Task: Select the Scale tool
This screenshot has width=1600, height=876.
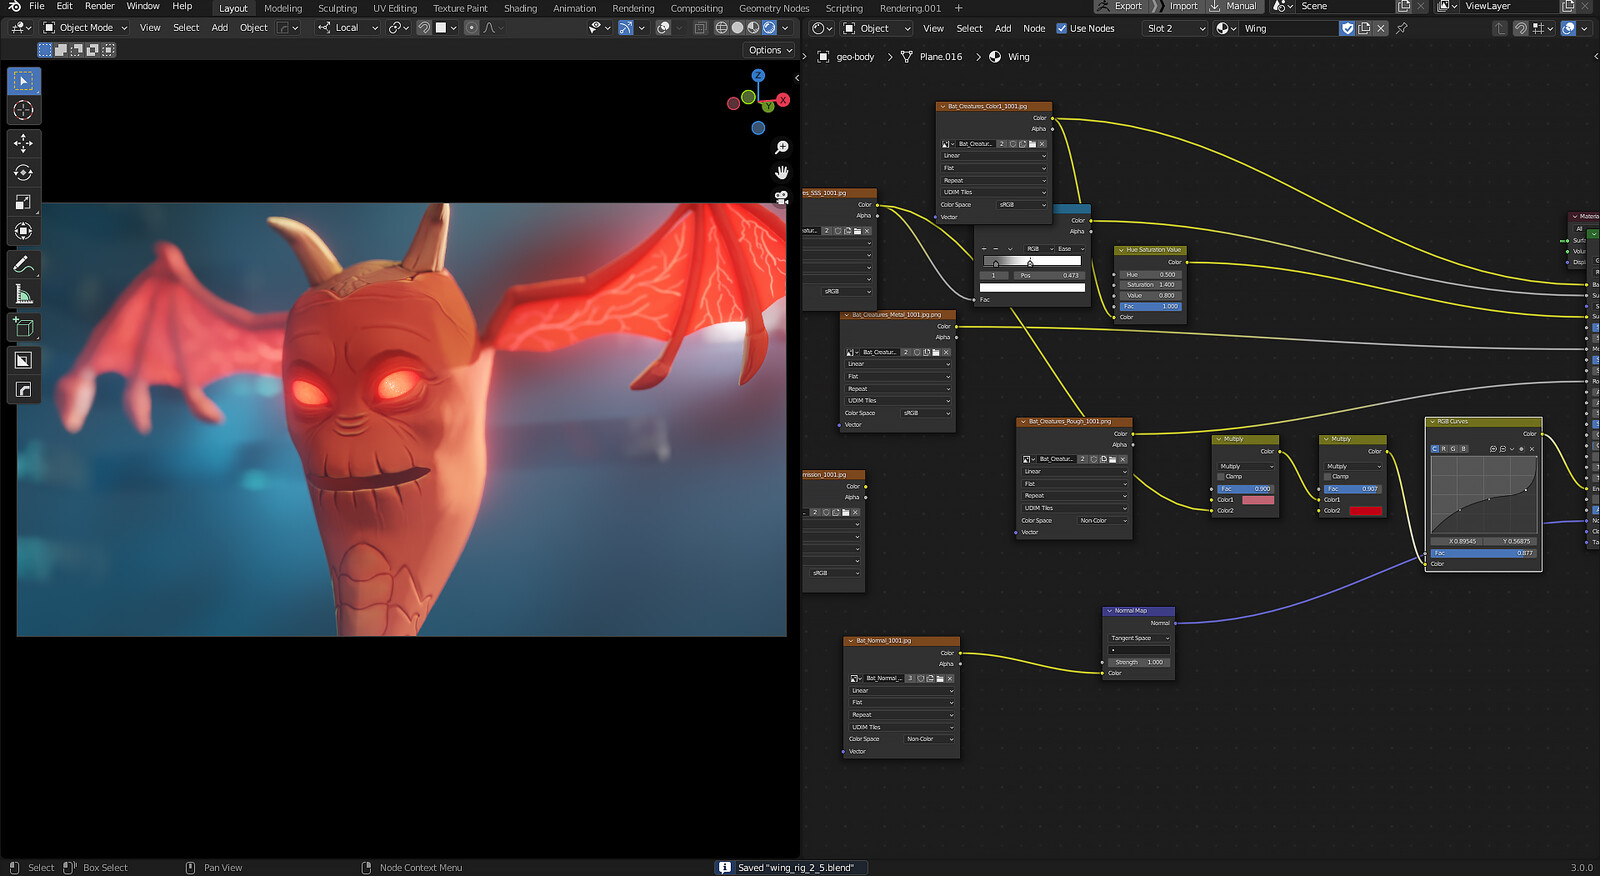Action: tap(24, 202)
